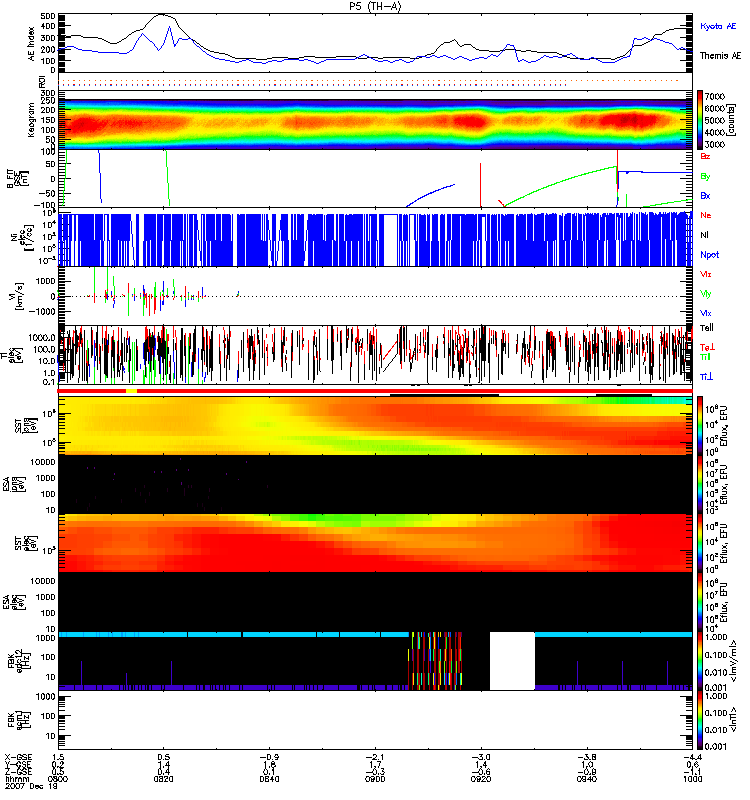
Task: Click the 0900 time tick label
Action: coord(375,779)
